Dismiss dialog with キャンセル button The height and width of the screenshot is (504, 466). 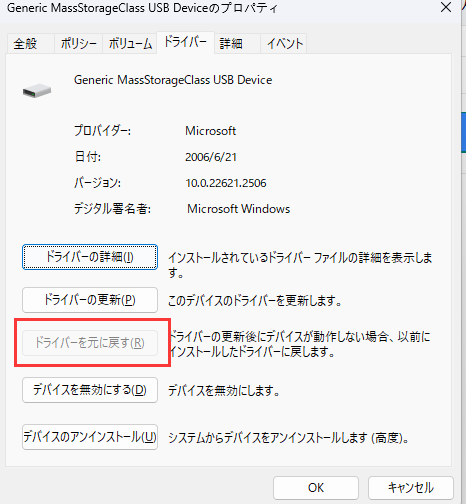pyautogui.click(x=411, y=488)
